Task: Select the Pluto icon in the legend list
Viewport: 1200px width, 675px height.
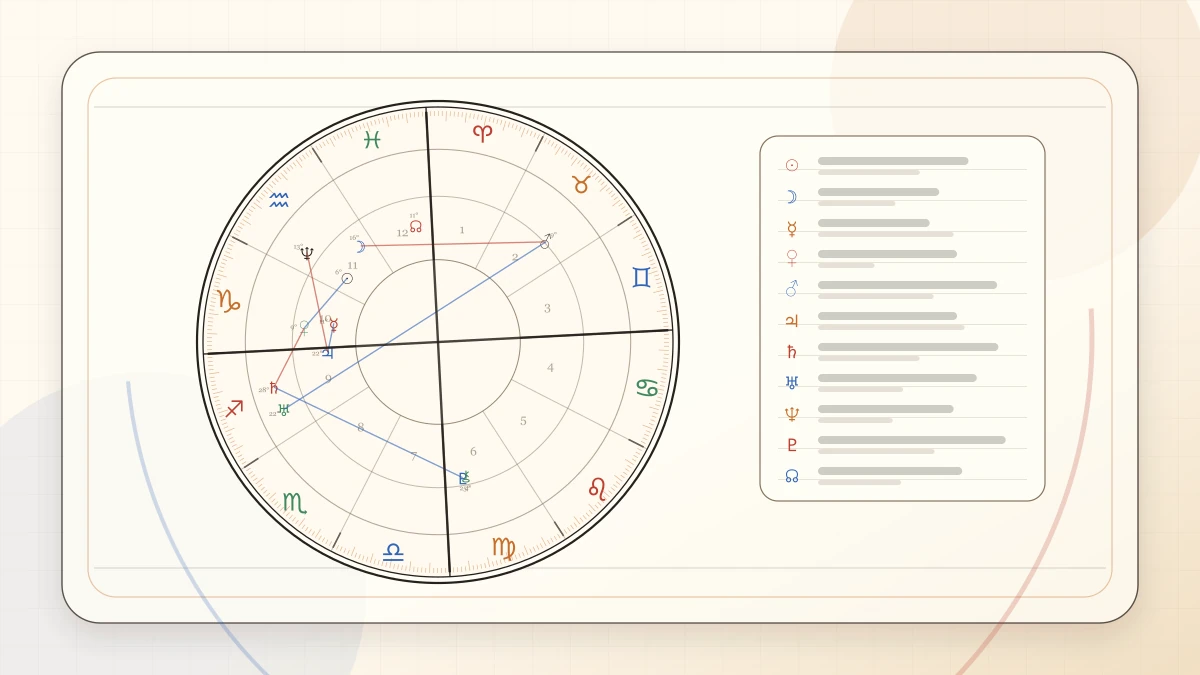Action: coord(792,445)
